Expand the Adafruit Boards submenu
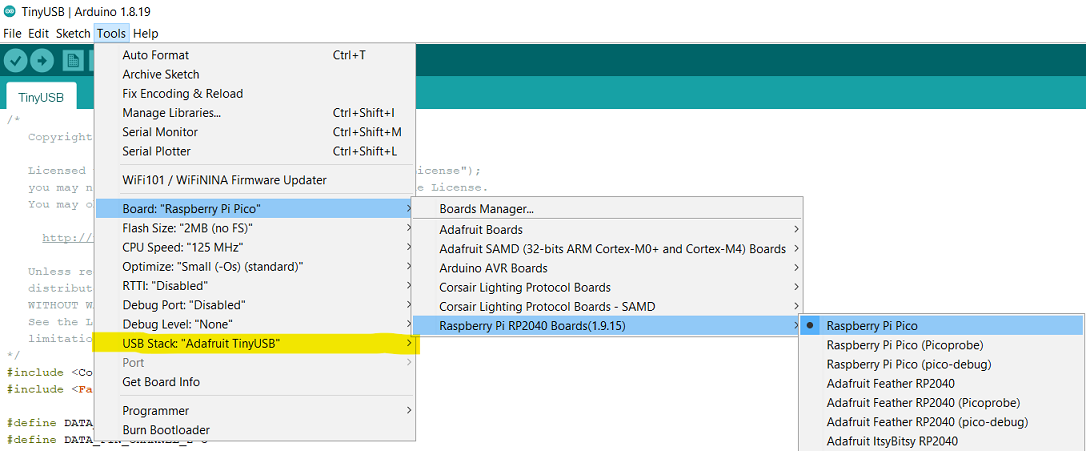The image size is (1086, 451). pyautogui.click(x=607, y=229)
